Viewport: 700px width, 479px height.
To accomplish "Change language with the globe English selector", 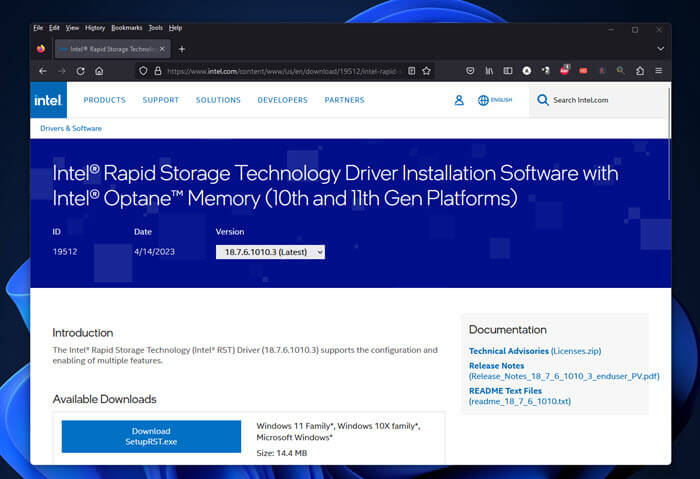I will click(x=495, y=100).
